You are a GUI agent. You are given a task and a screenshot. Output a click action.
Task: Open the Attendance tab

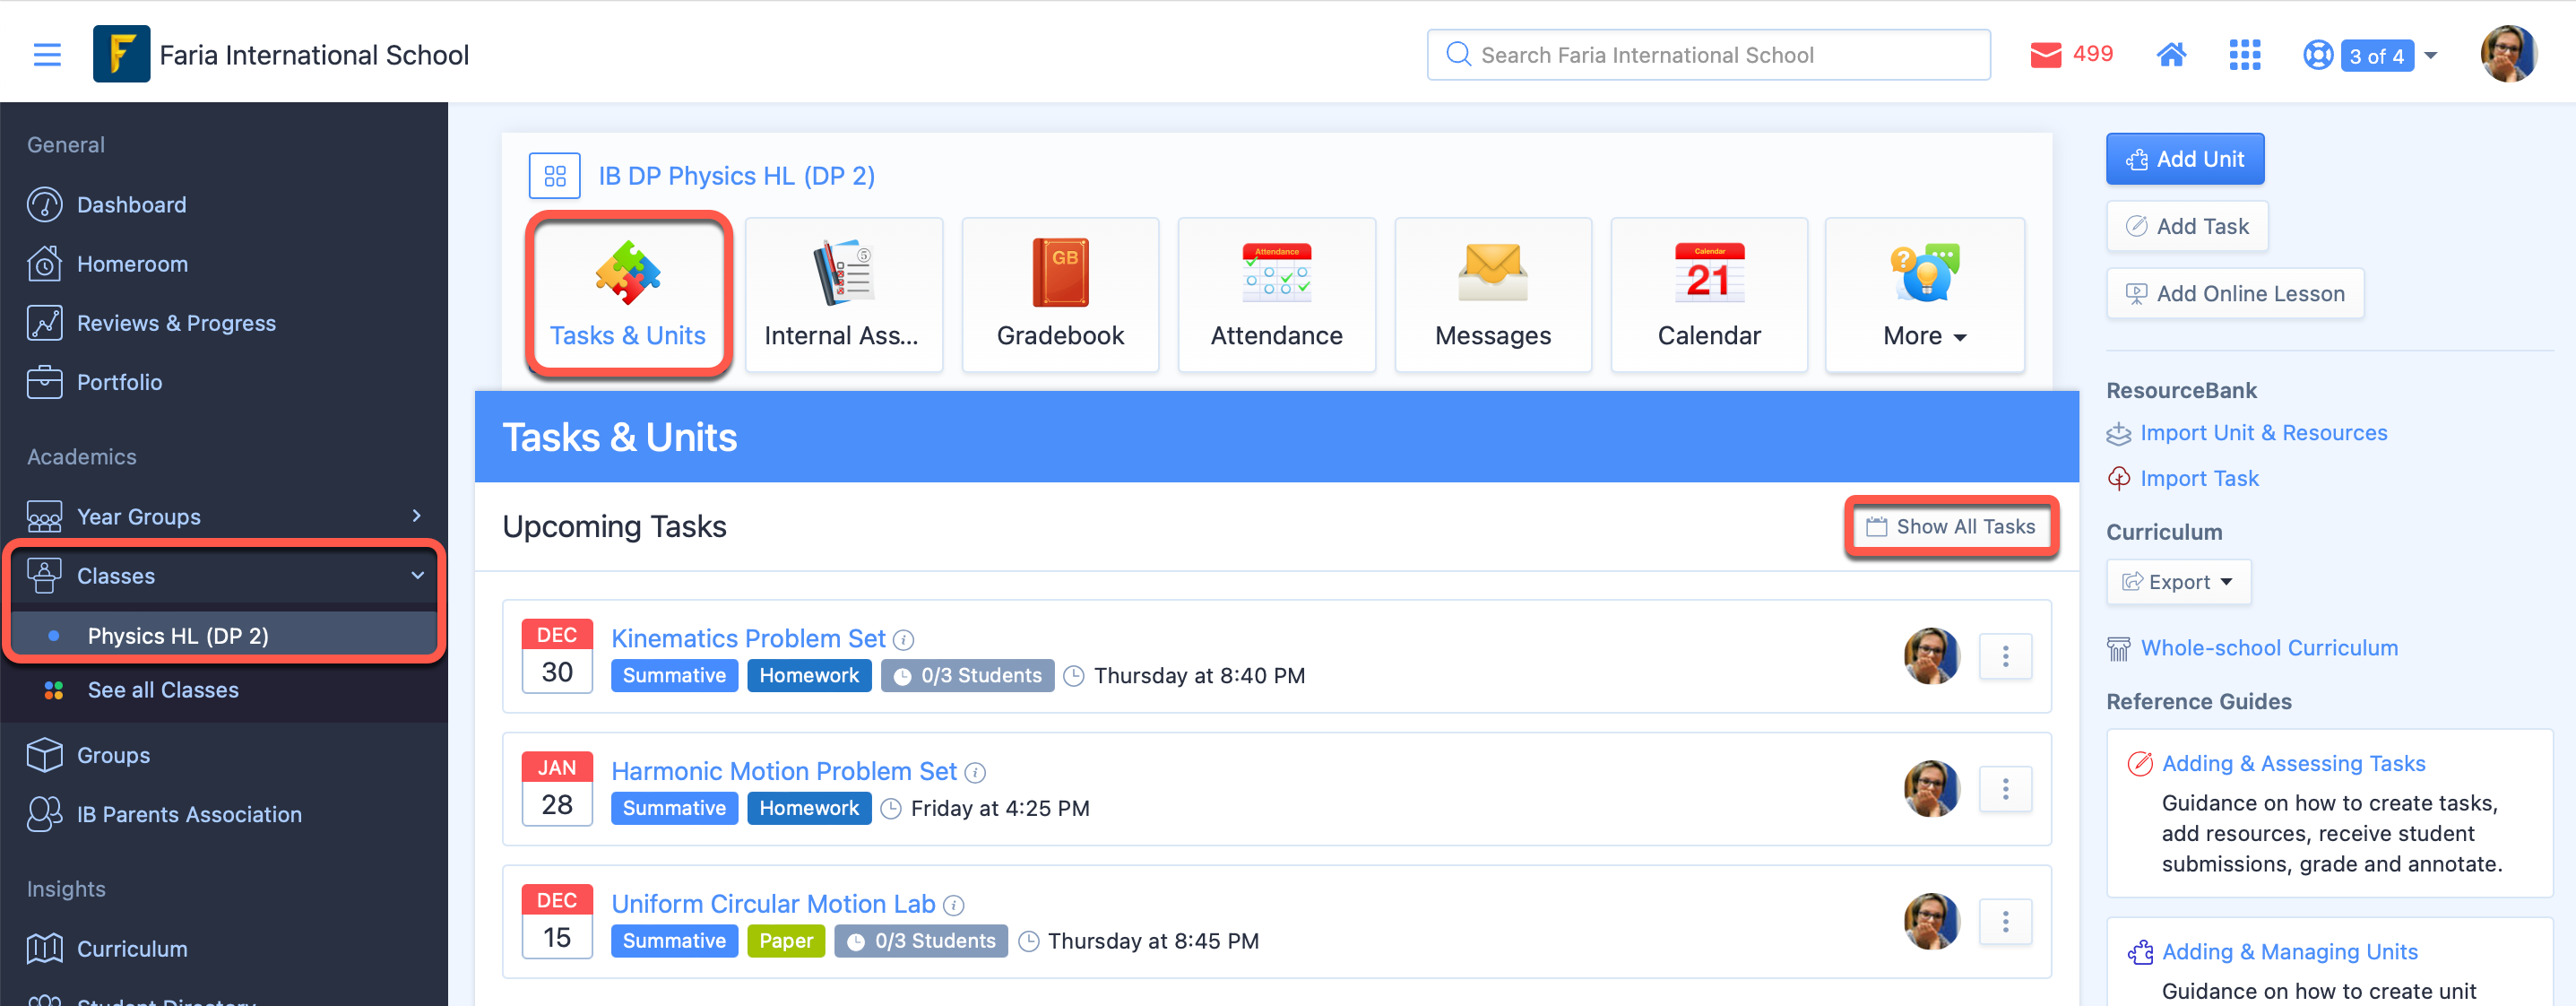[1276, 294]
